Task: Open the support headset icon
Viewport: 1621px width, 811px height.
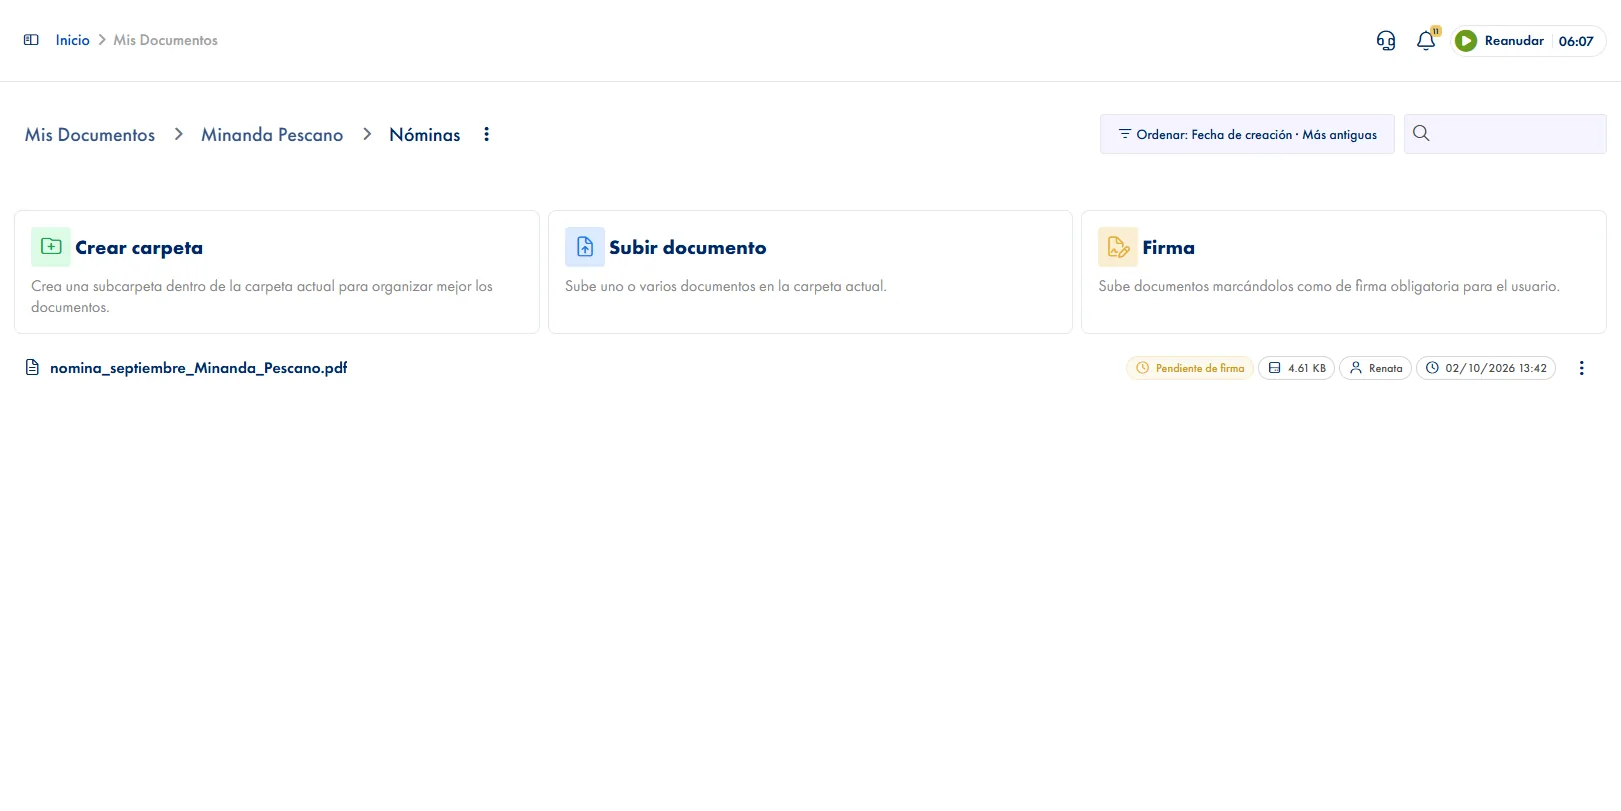Action: [1386, 41]
